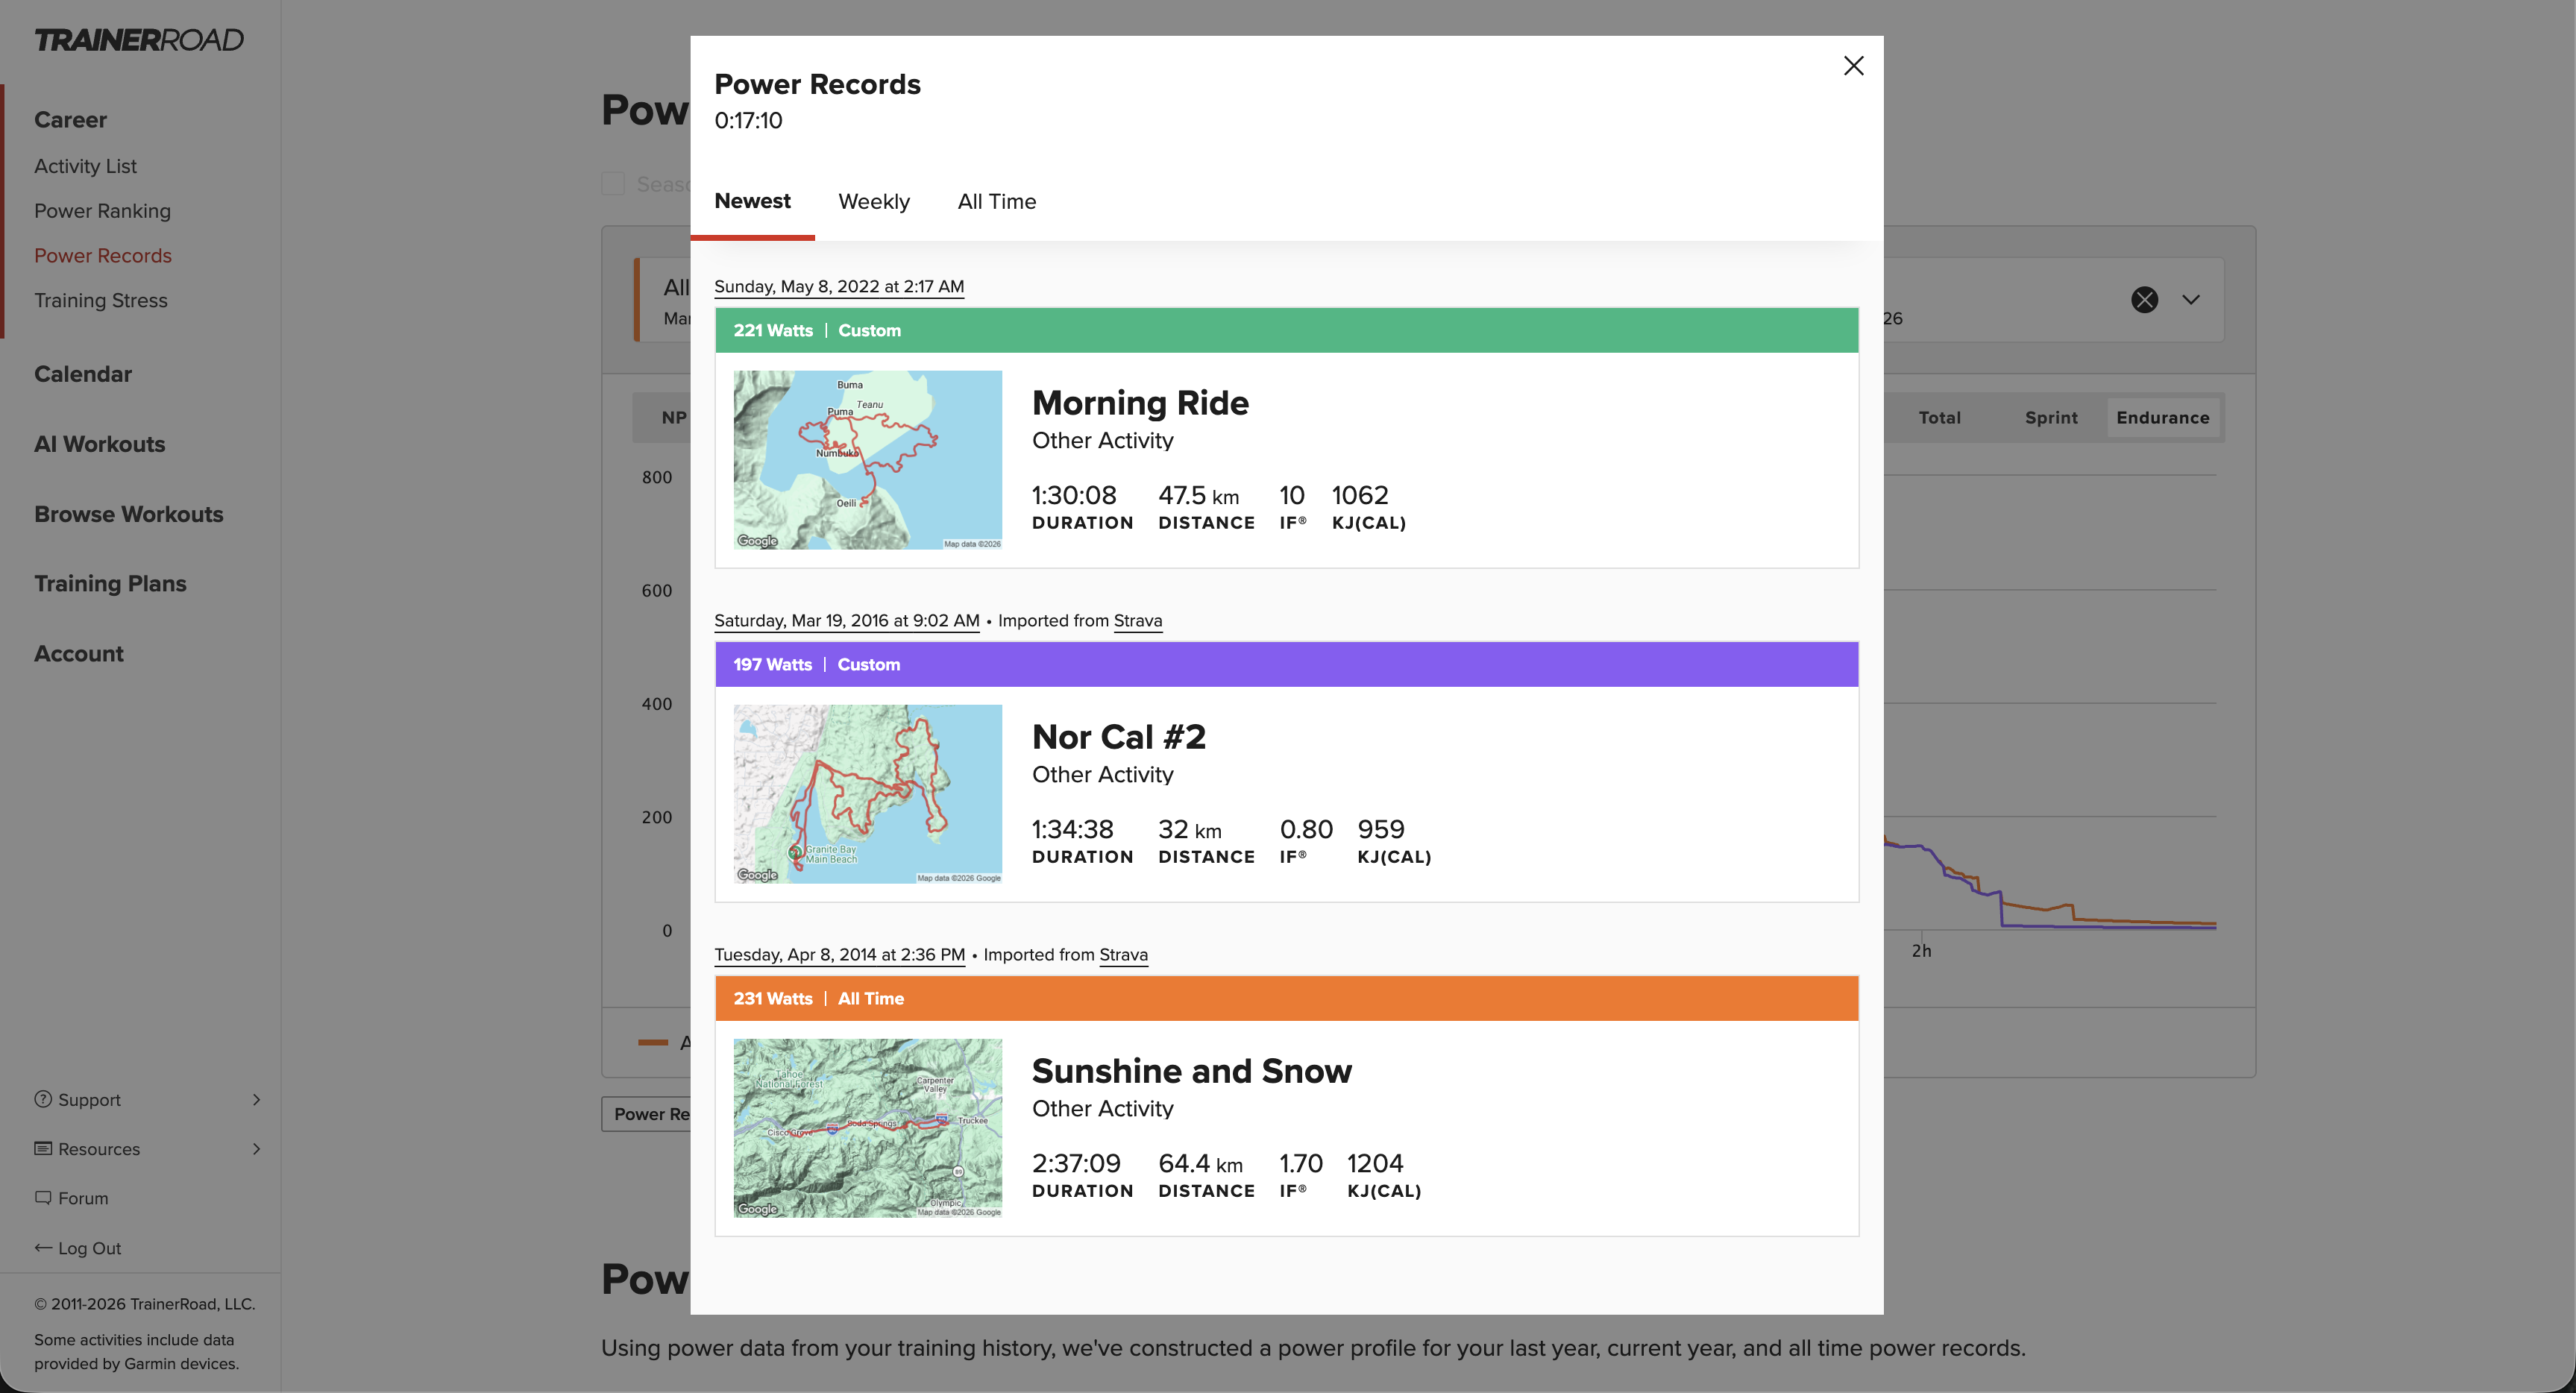Click the Log Out arrow icon
2576x1393 pixels.
pos(43,1248)
